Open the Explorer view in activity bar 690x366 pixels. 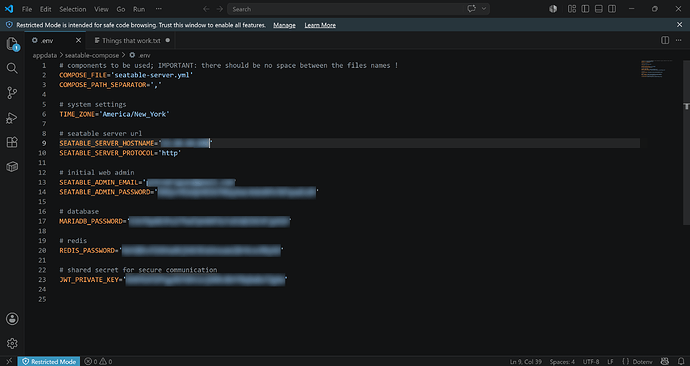click(x=12, y=44)
